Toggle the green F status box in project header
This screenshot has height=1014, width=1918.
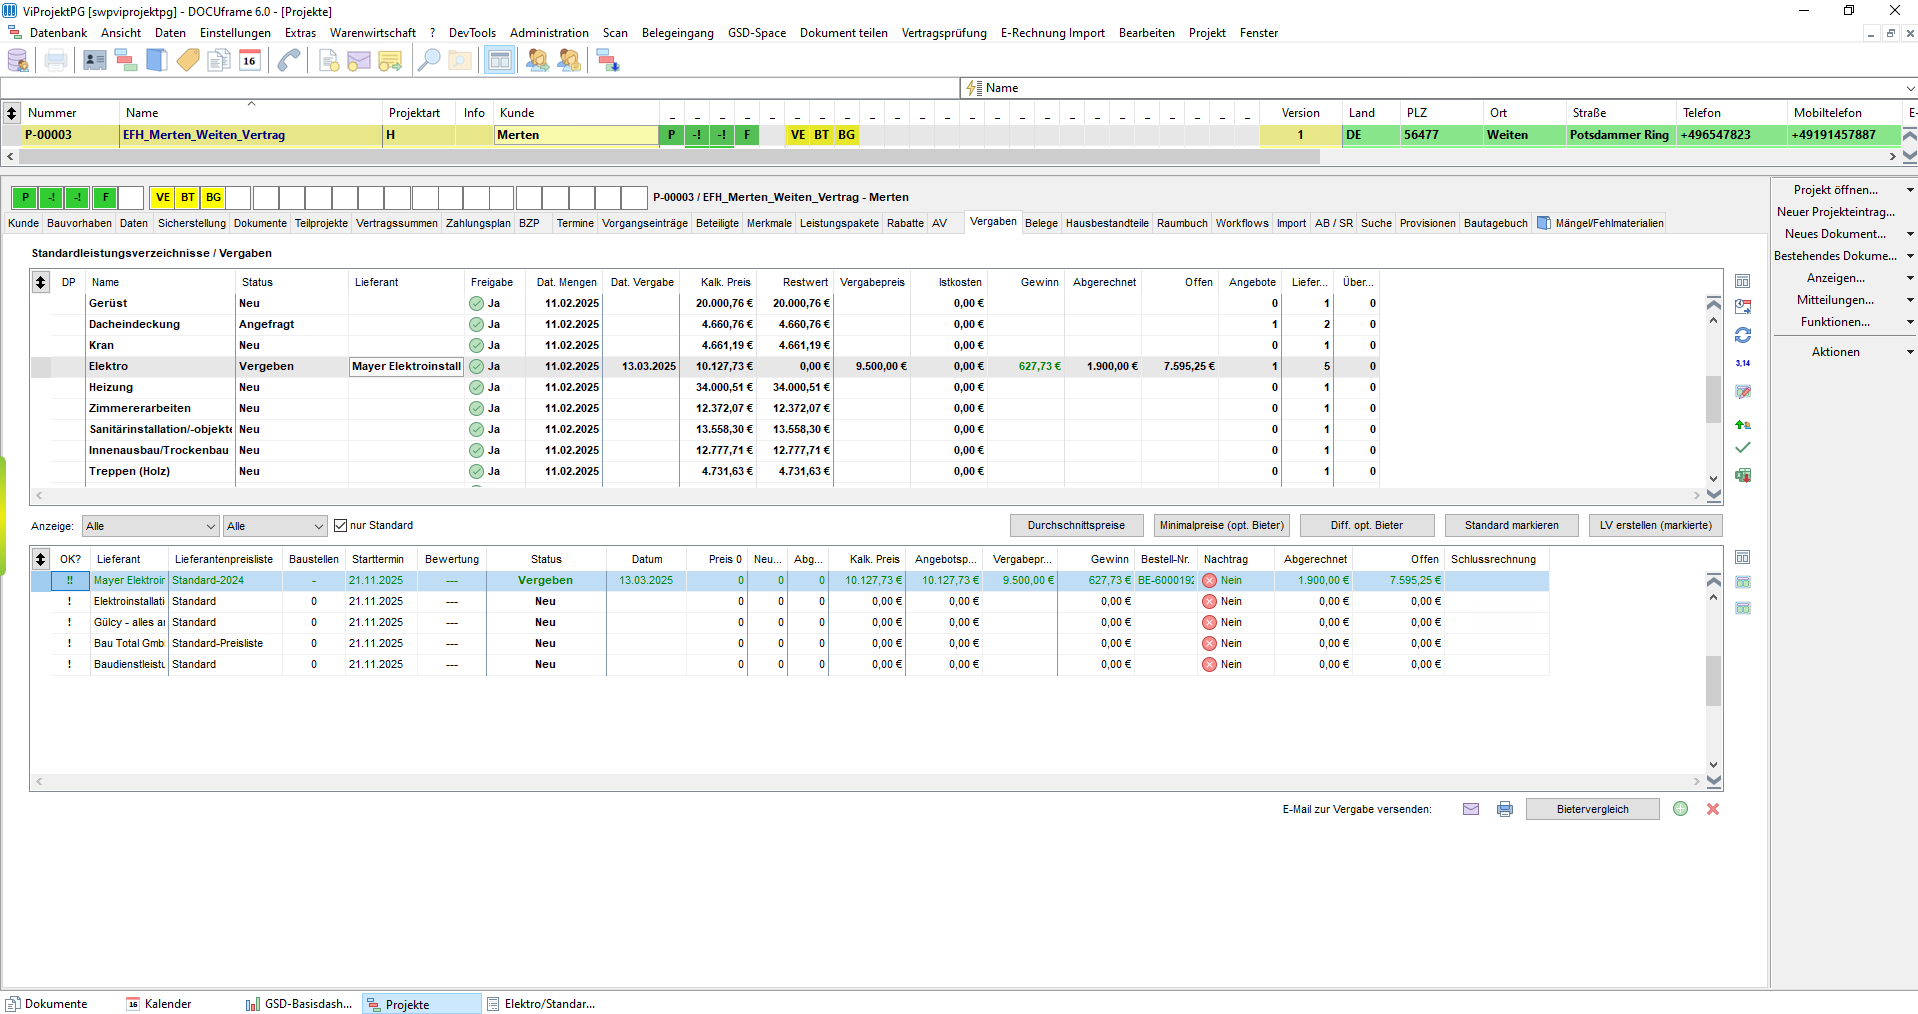click(x=105, y=197)
